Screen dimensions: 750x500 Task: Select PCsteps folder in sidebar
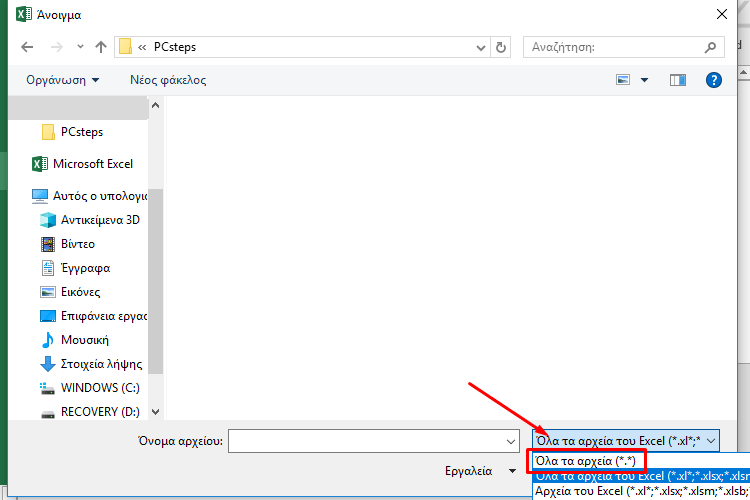click(81, 132)
